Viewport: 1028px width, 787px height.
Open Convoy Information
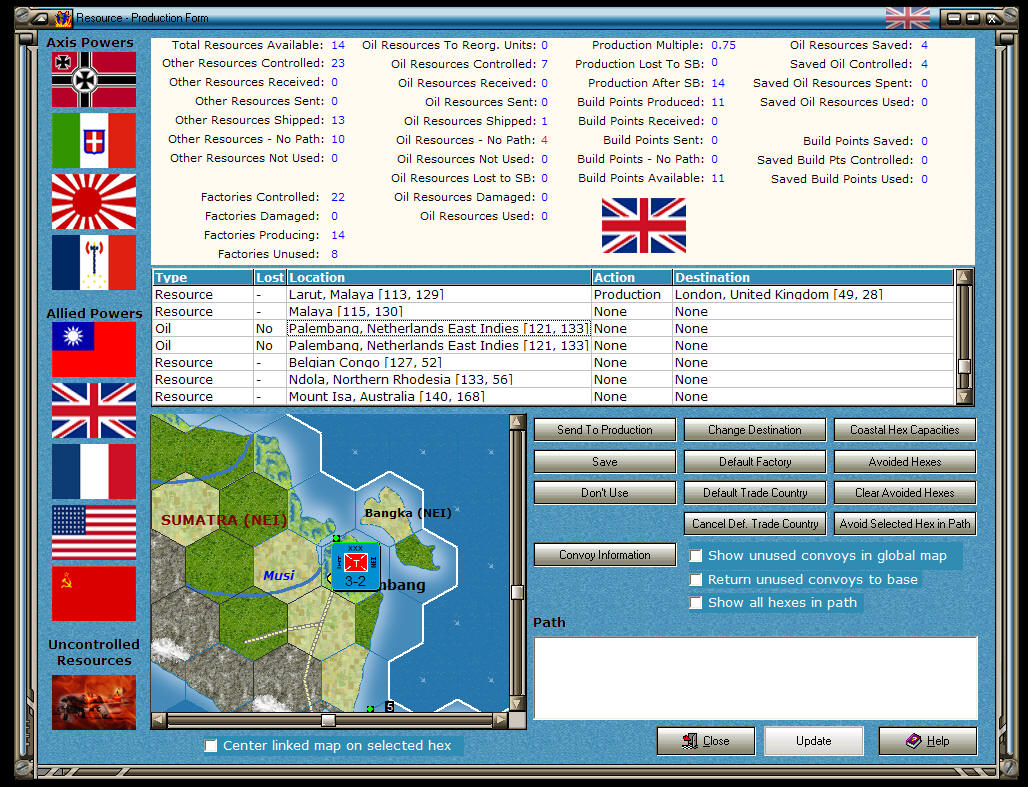pos(604,555)
